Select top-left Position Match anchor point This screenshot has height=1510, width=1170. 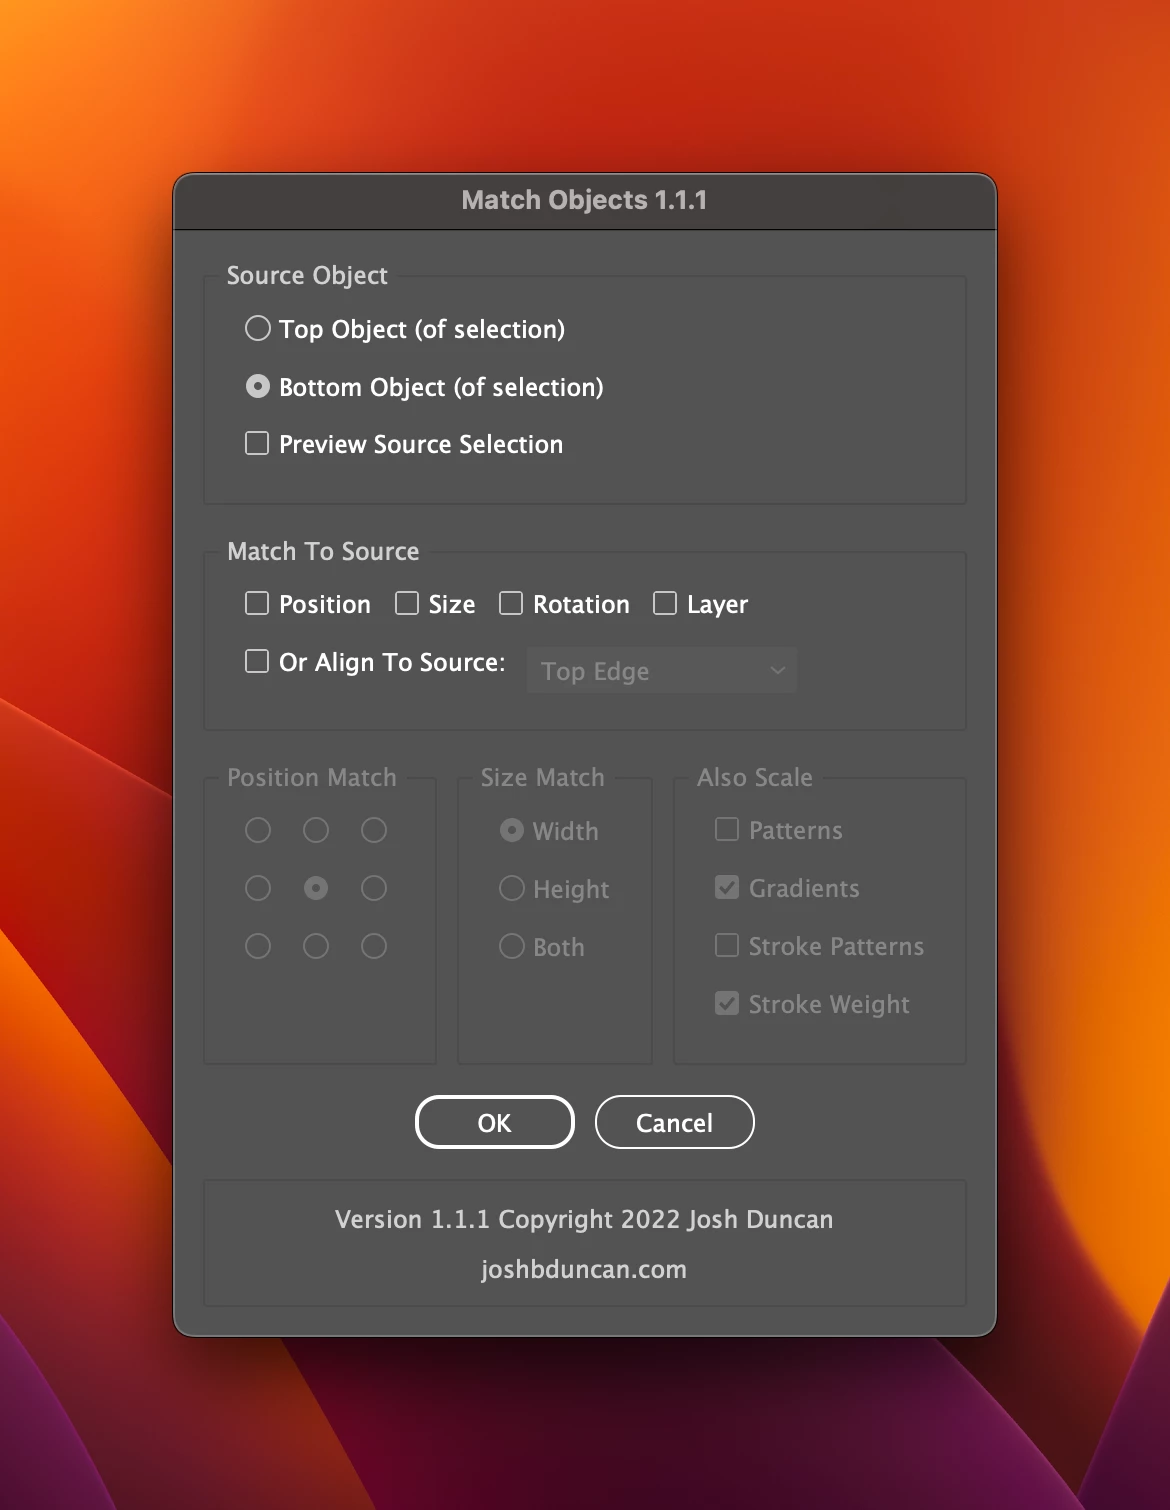coord(258,830)
